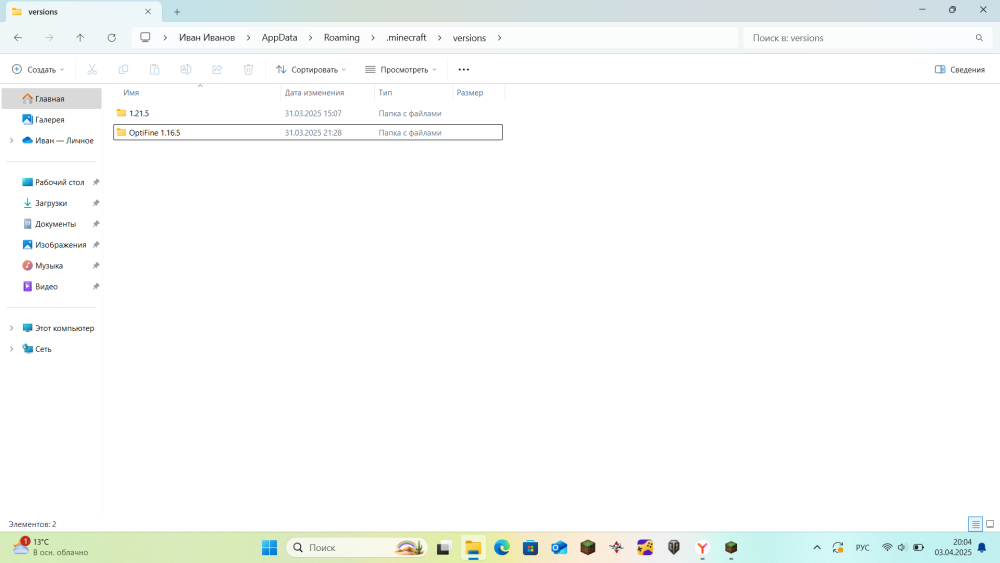Click the PC icon in address bar
The height and width of the screenshot is (563, 1000).
click(x=145, y=38)
